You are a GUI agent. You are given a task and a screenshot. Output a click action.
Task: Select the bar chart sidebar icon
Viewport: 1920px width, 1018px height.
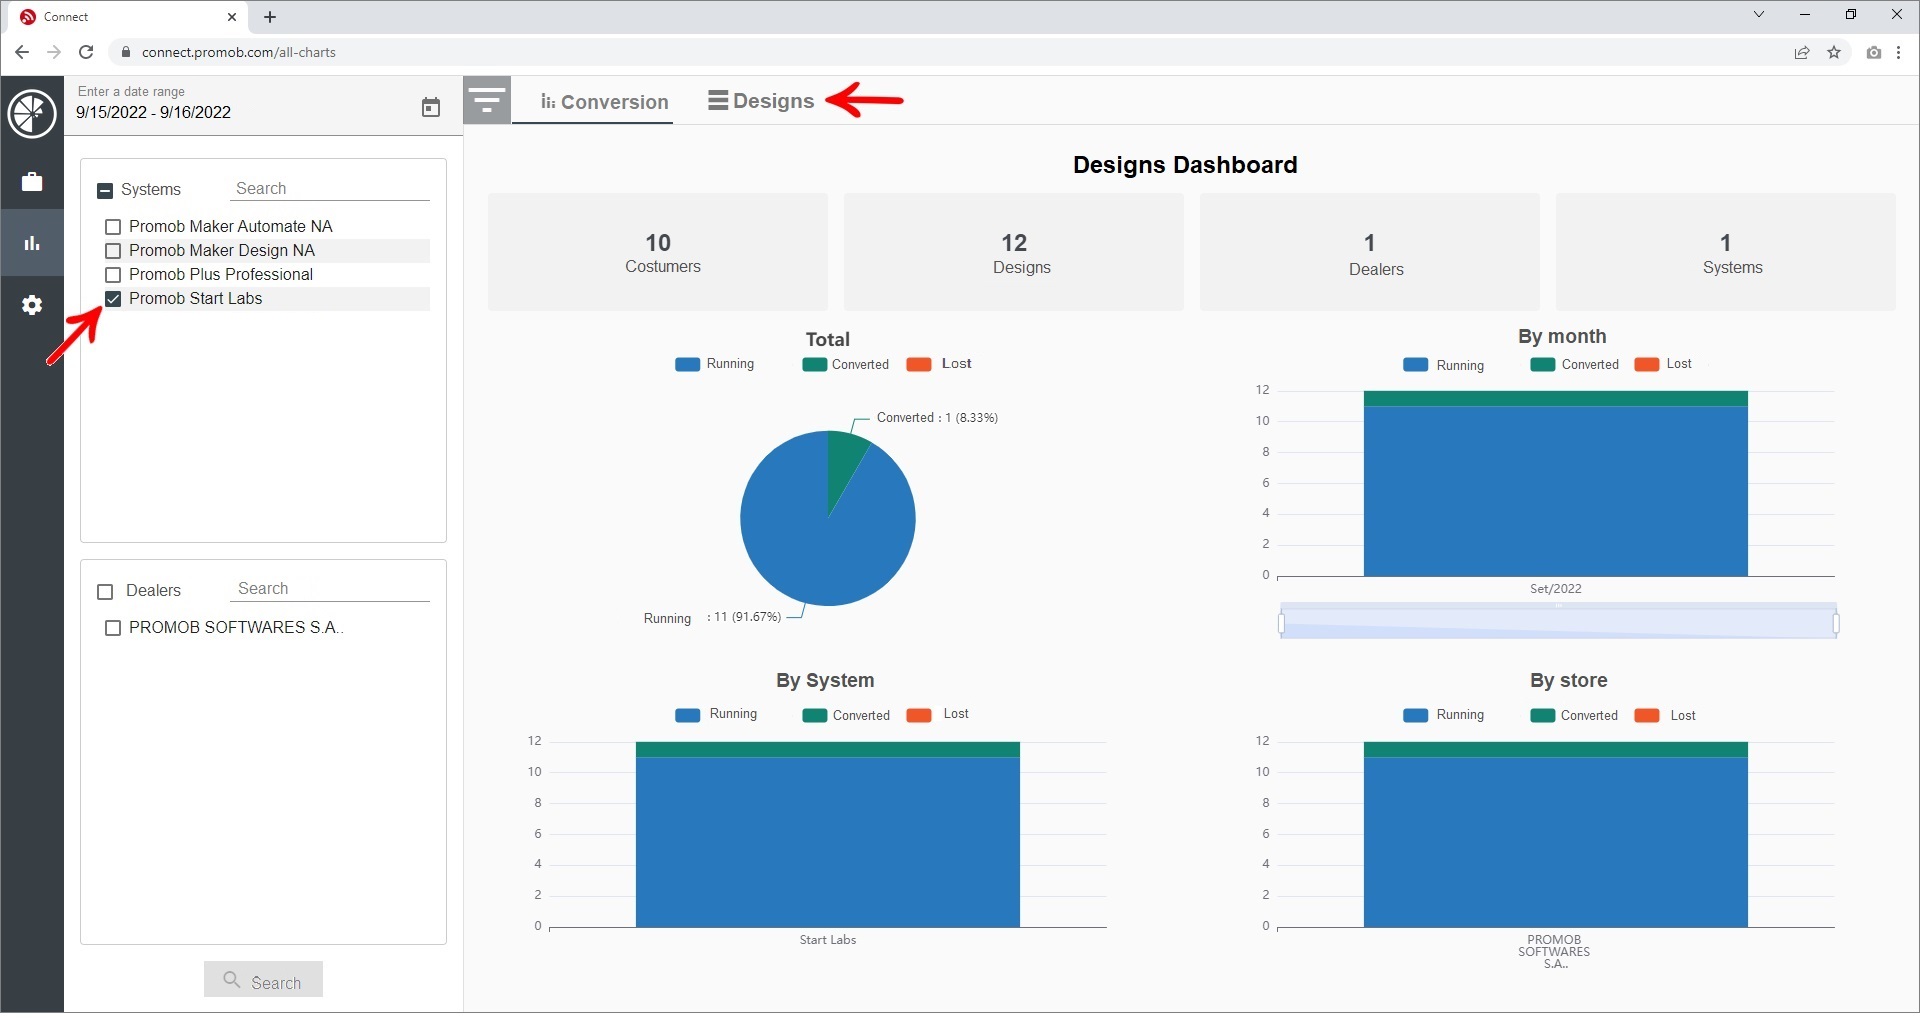pyautogui.click(x=32, y=243)
